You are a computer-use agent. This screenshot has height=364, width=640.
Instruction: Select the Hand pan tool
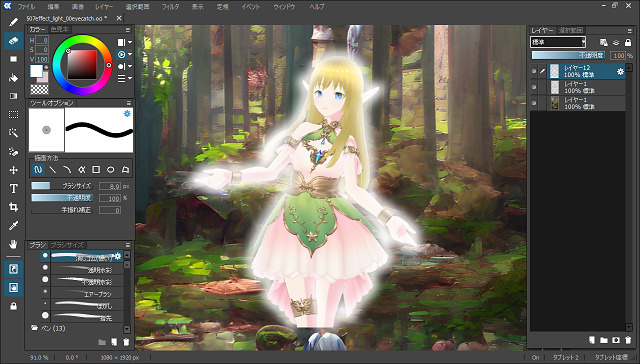[13, 244]
